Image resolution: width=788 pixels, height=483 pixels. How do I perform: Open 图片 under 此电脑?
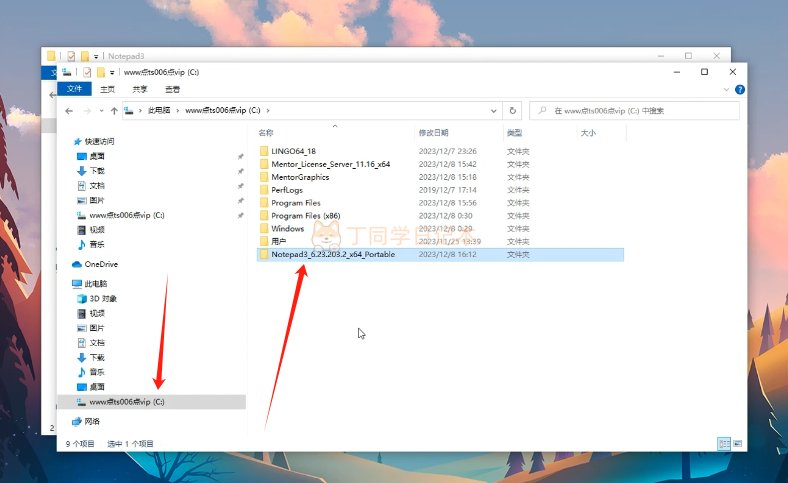[x=97, y=328]
